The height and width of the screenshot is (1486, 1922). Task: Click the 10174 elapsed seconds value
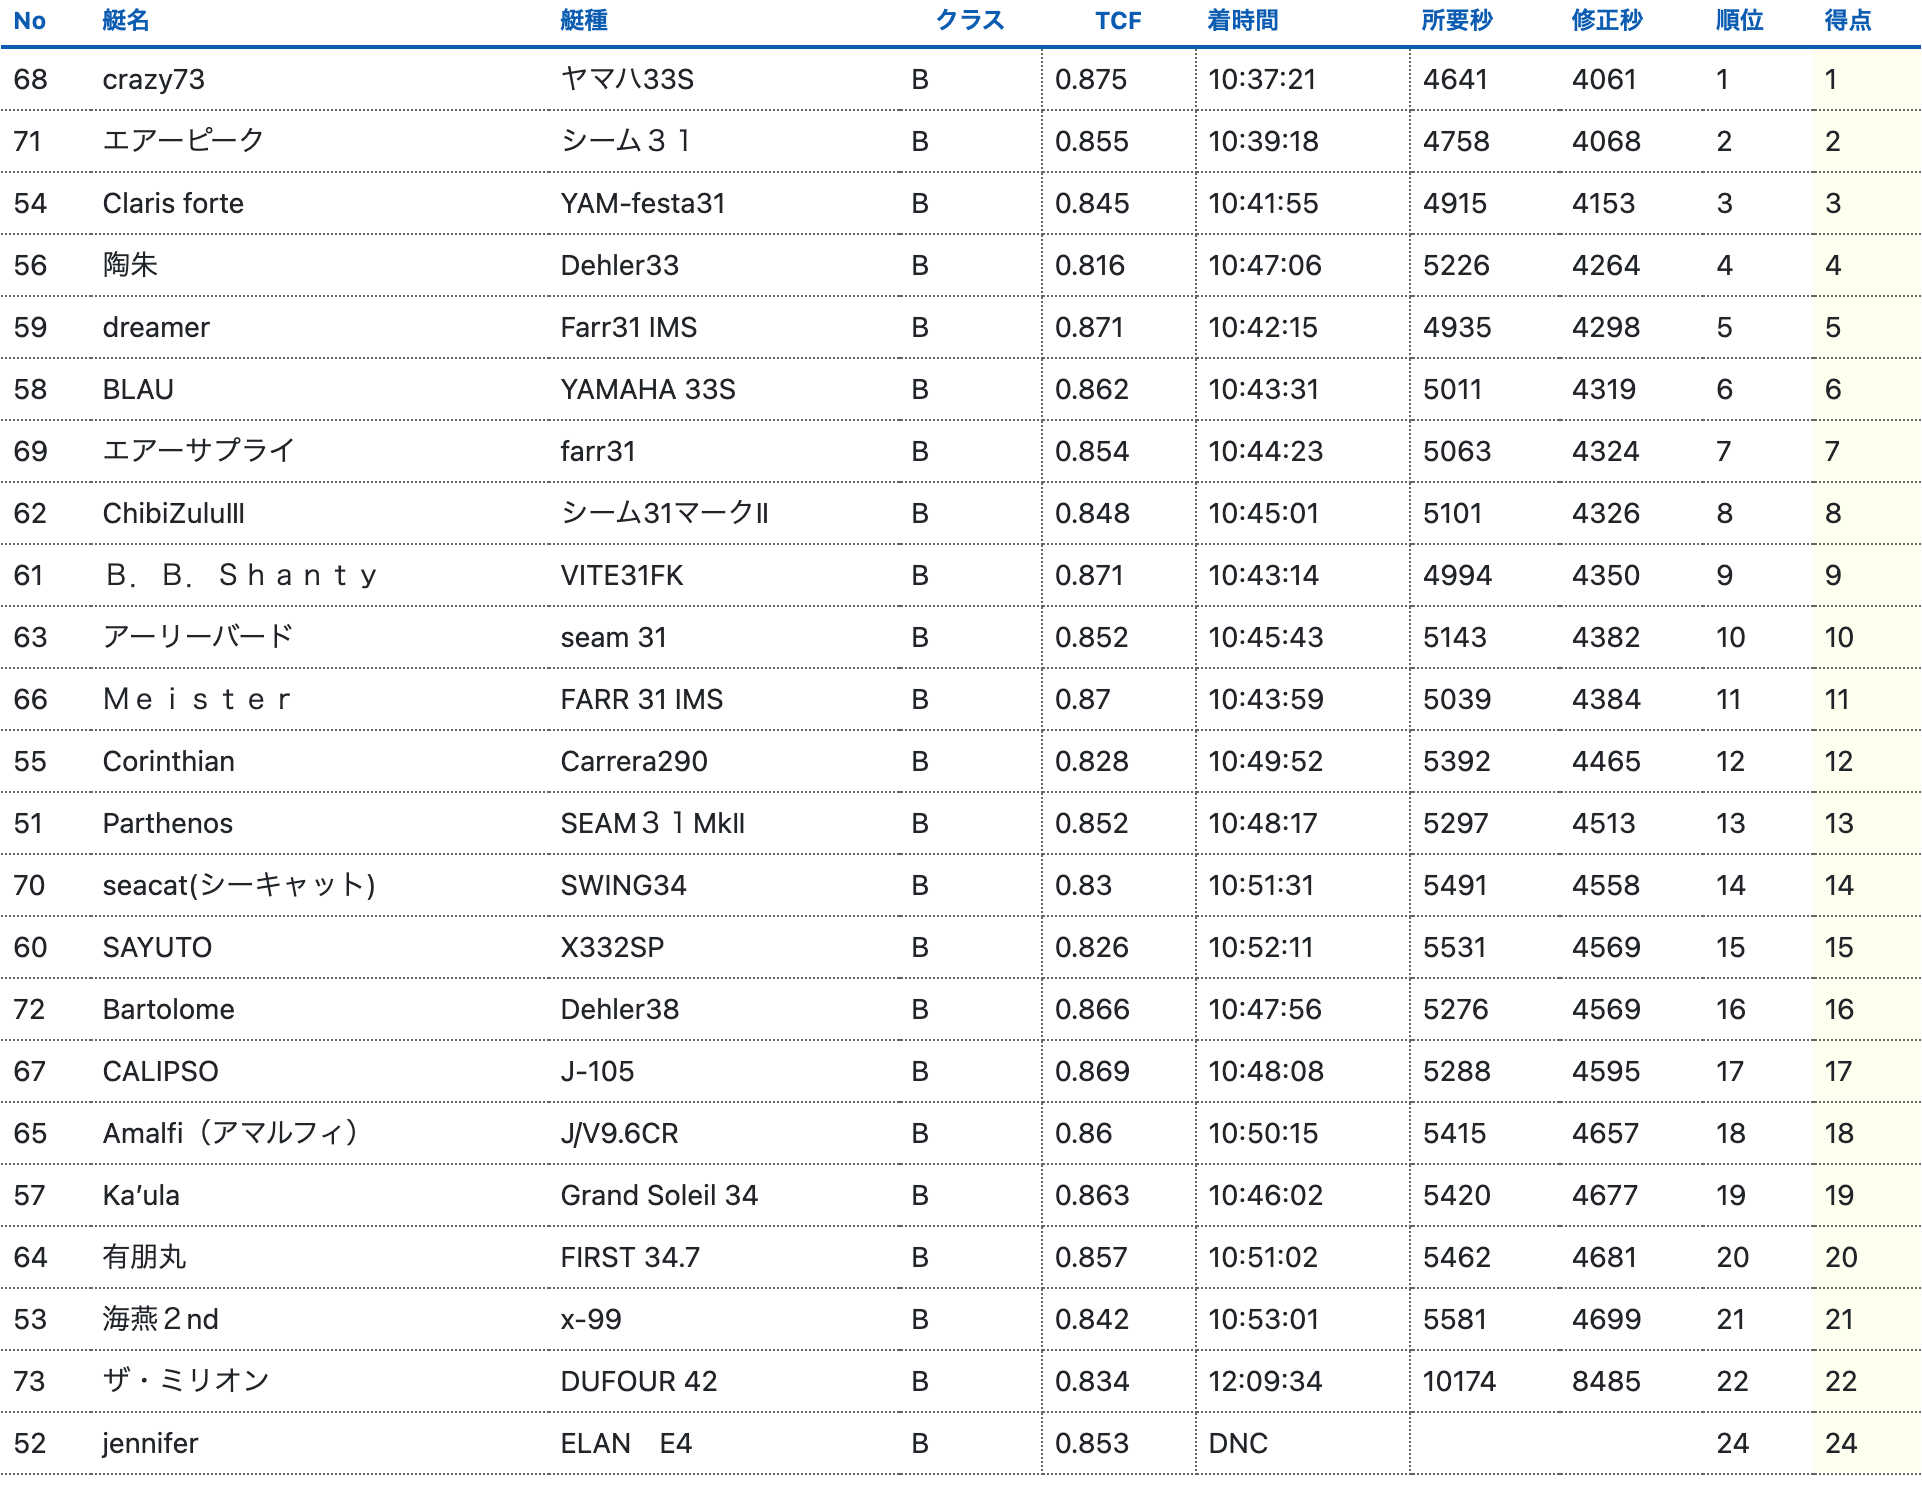point(1459,1381)
